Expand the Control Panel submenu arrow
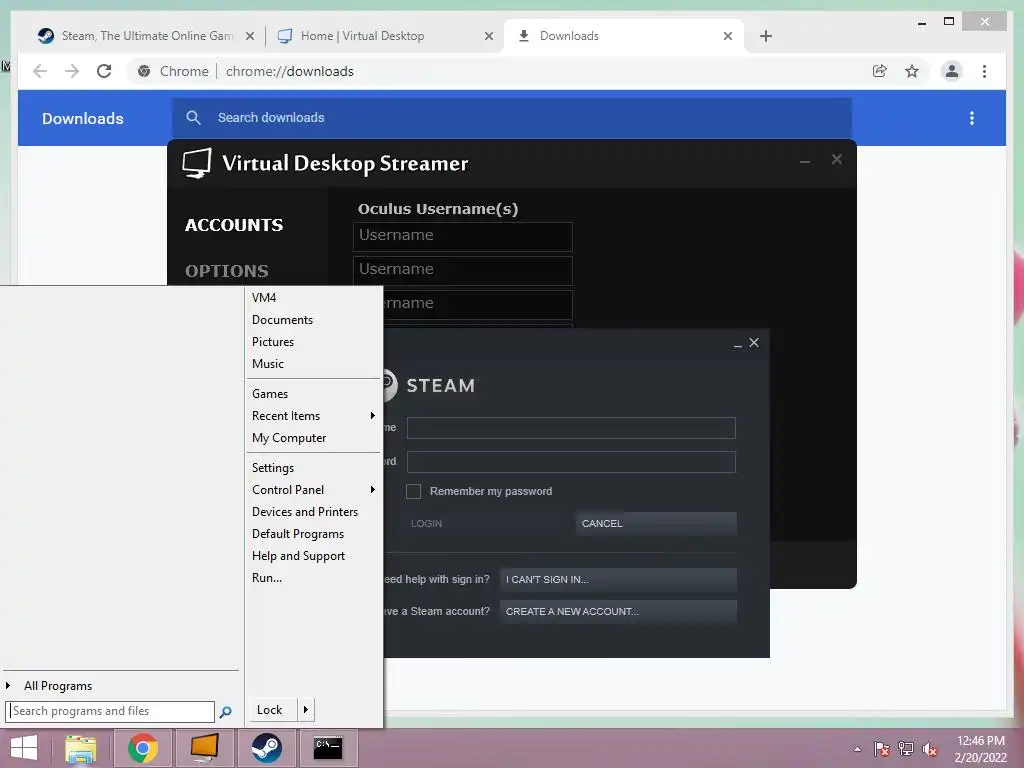Screen dimensions: 1024x768 click(x=372, y=490)
